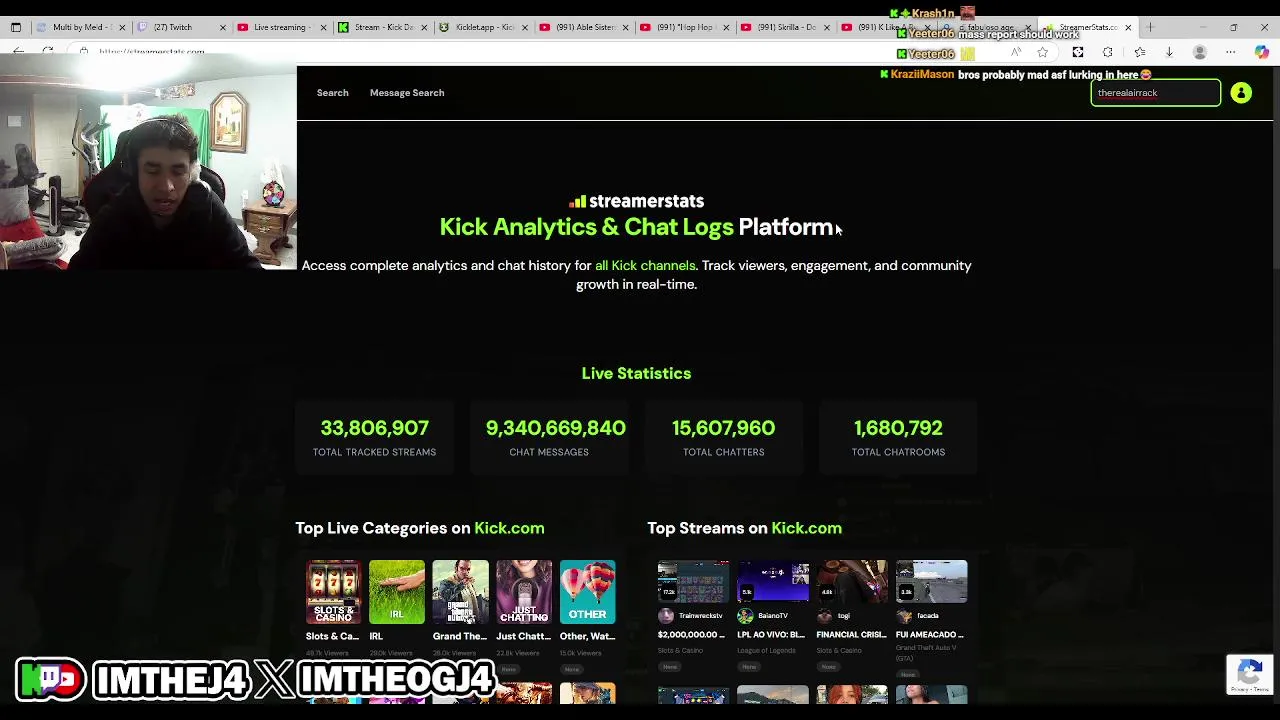Open Kick.com link in Top Live Categories

pyautogui.click(x=509, y=528)
